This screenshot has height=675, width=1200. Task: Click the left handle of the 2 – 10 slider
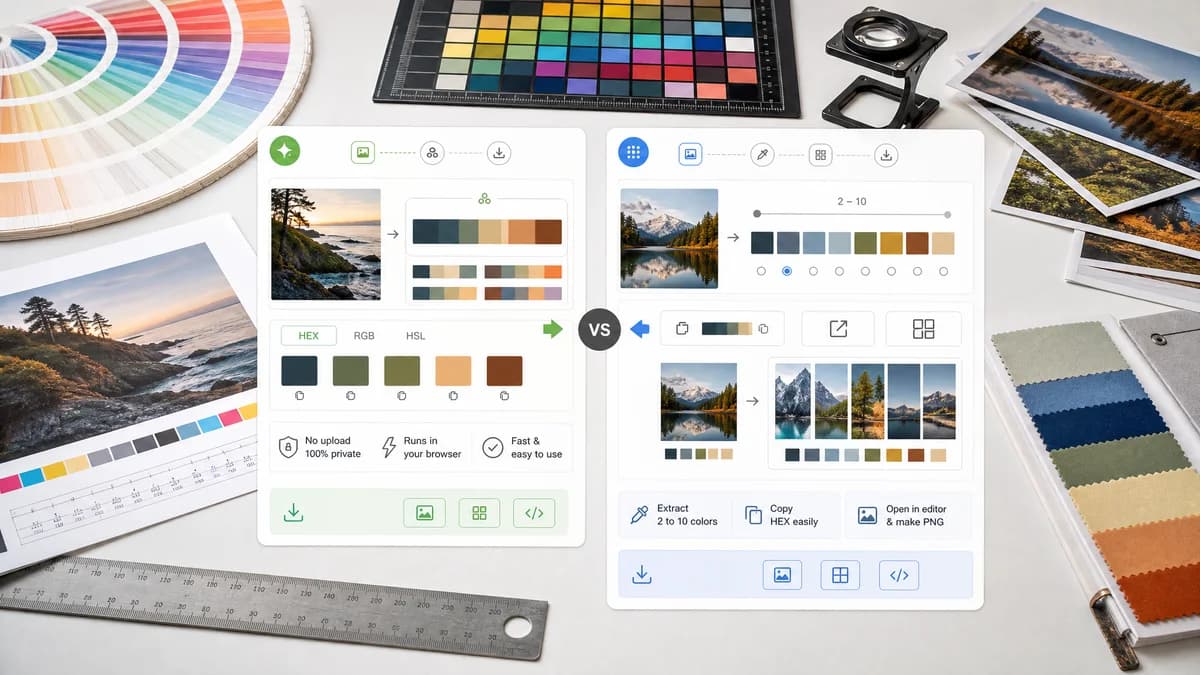coord(757,214)
